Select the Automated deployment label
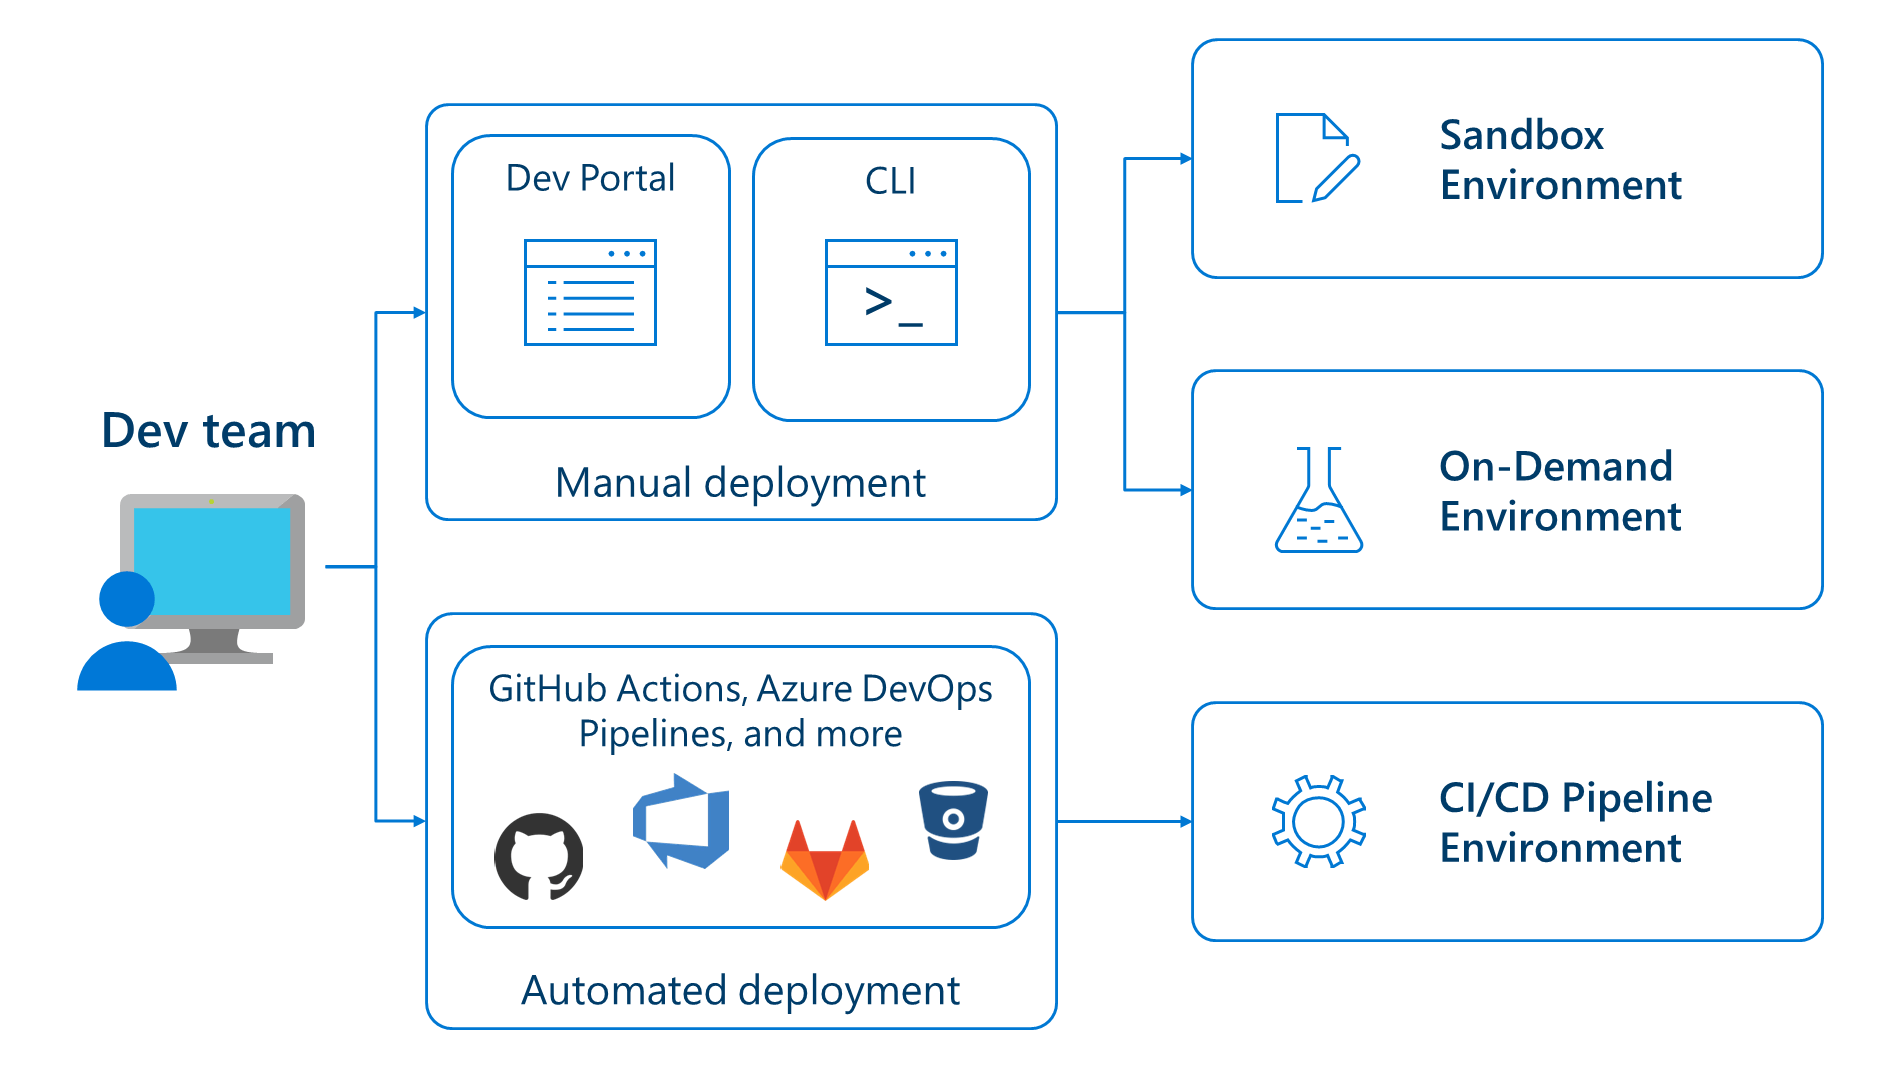The image size is (1899, 1068). click(740, 991)
